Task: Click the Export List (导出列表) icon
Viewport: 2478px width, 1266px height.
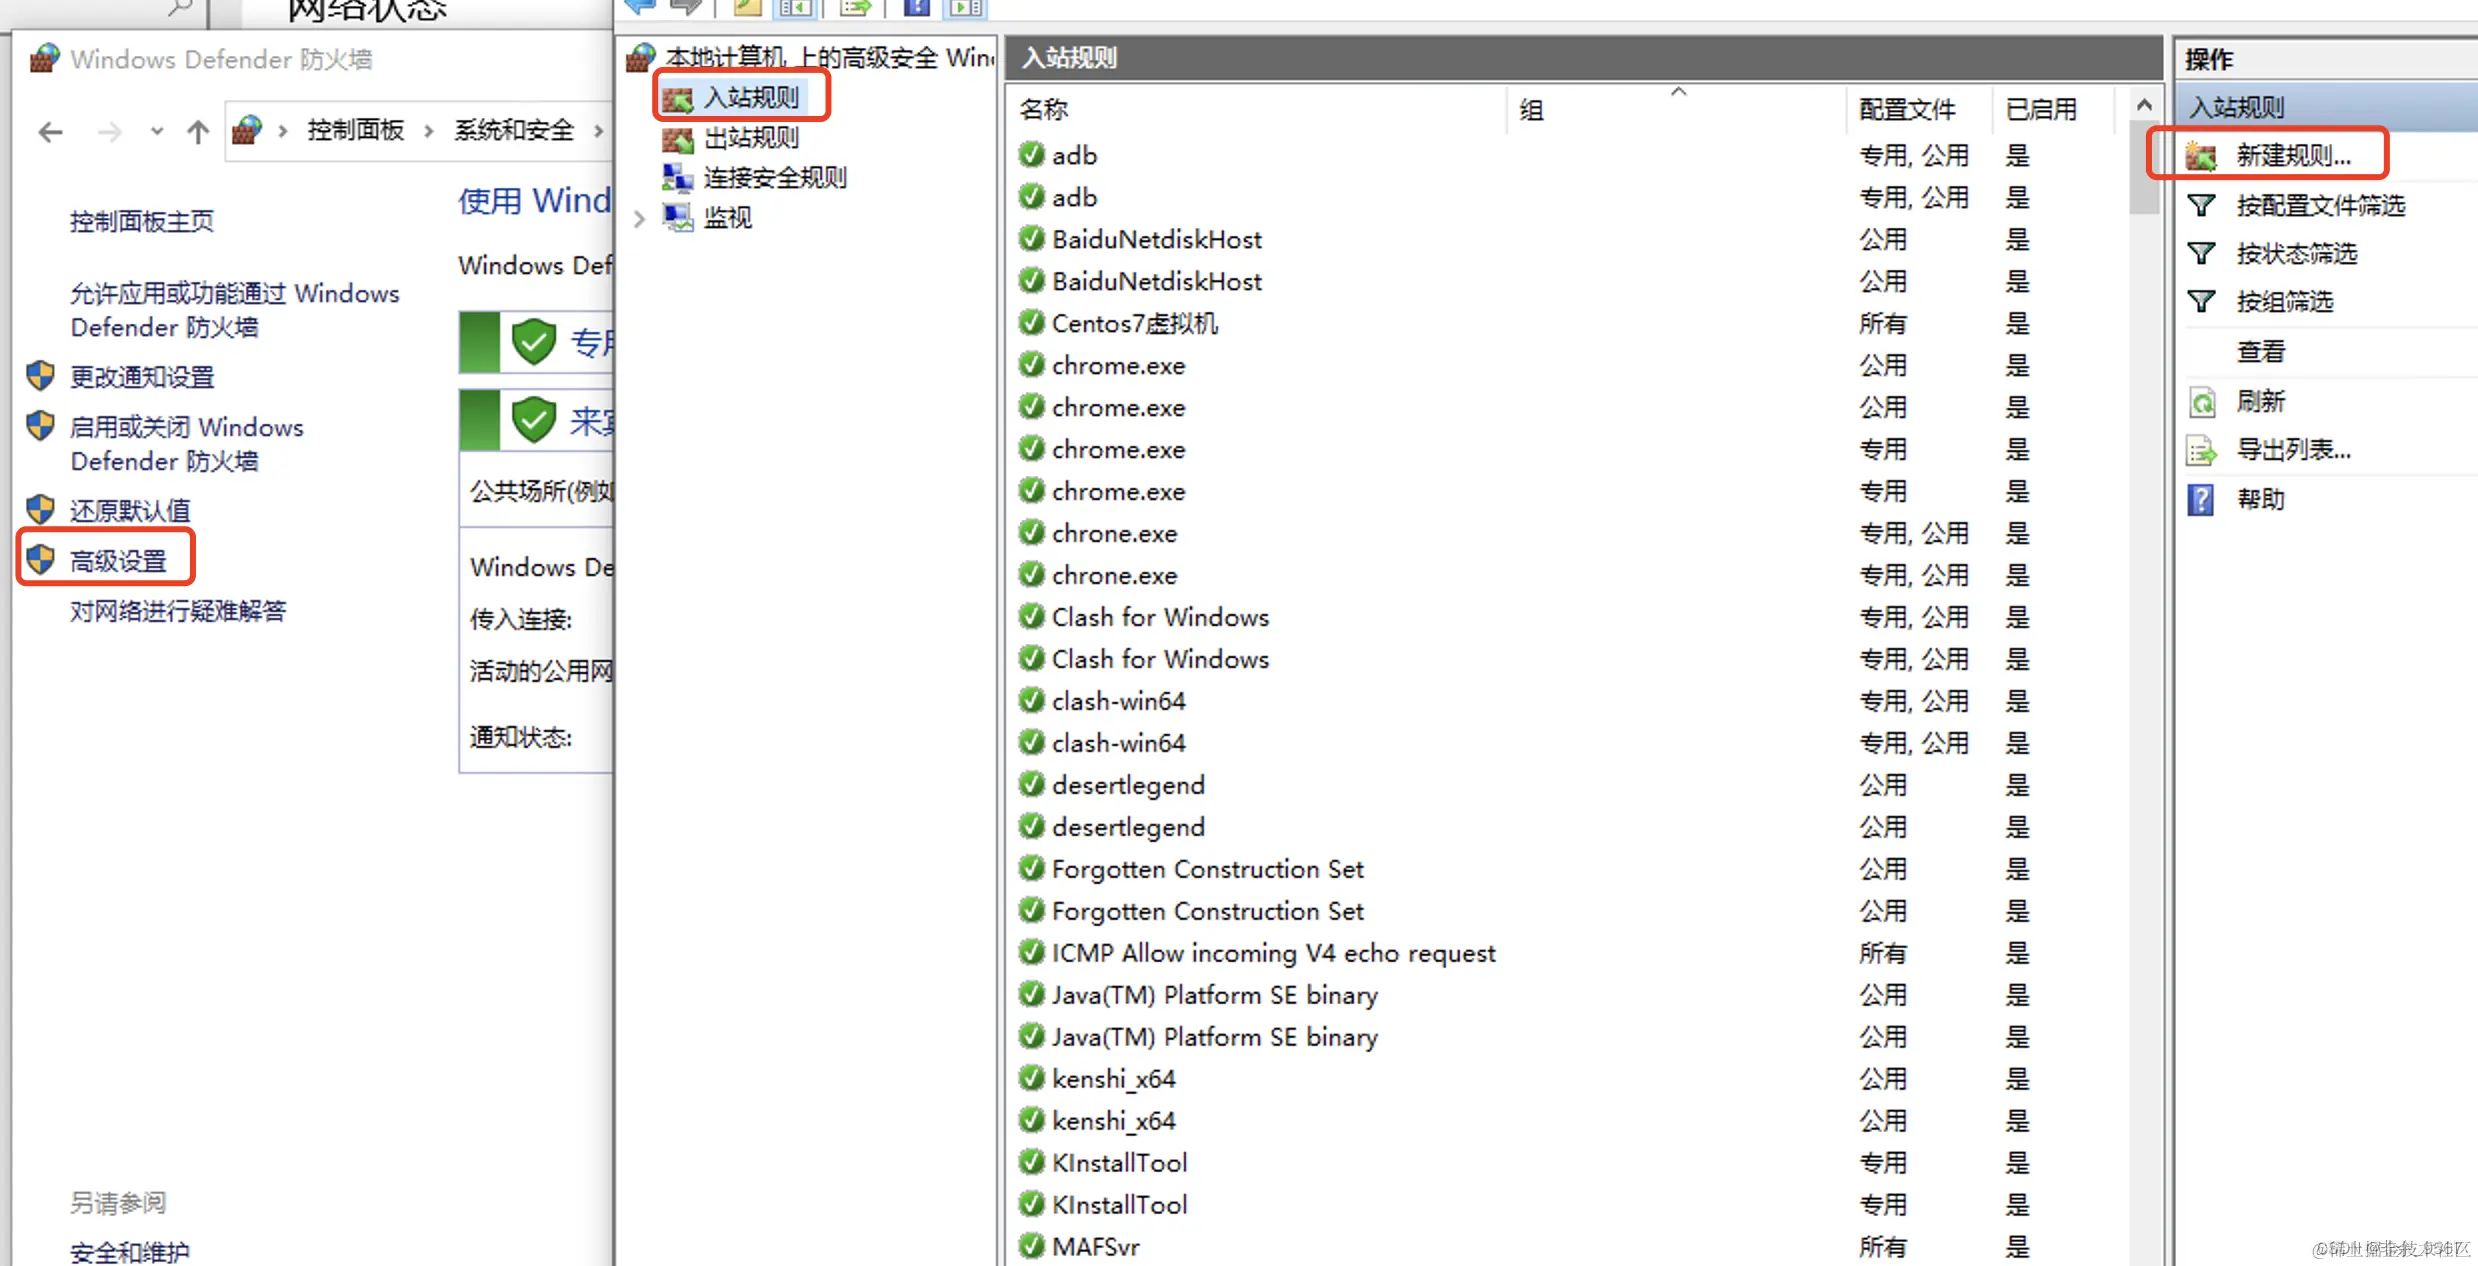Action: click(2201, 451)
